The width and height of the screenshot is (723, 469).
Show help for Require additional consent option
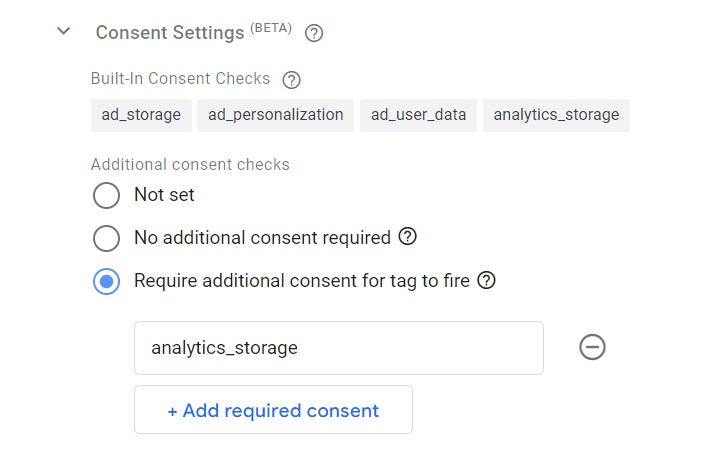tap(486, 280)
